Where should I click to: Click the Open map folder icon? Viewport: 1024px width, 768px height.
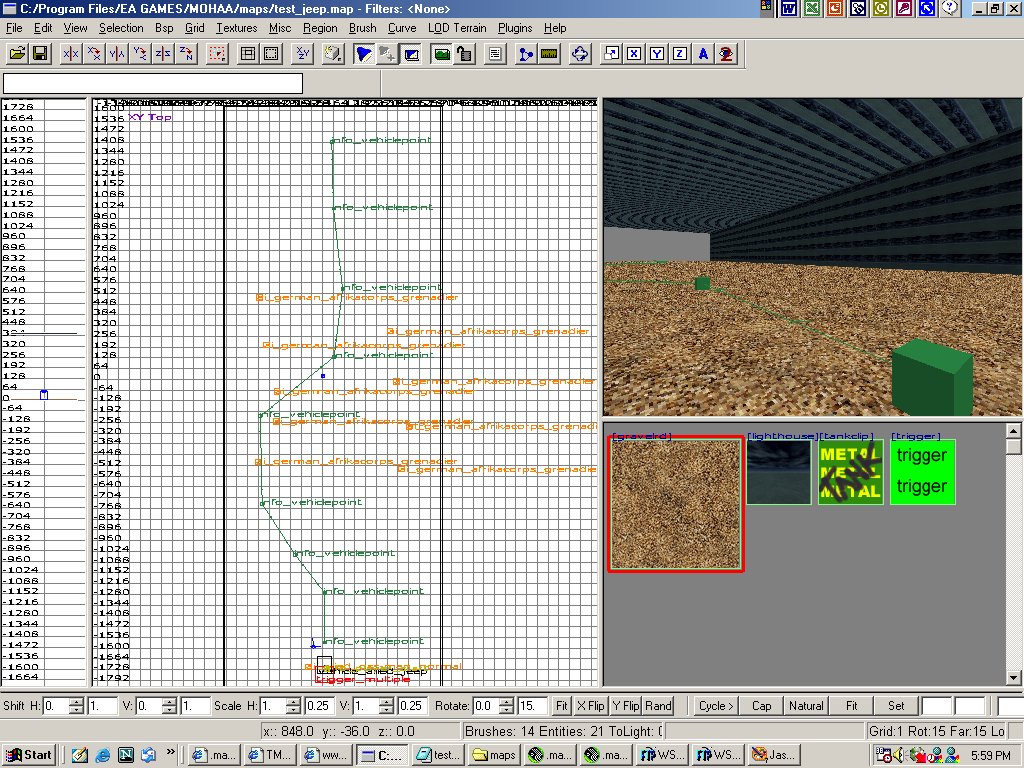point(17,53)
